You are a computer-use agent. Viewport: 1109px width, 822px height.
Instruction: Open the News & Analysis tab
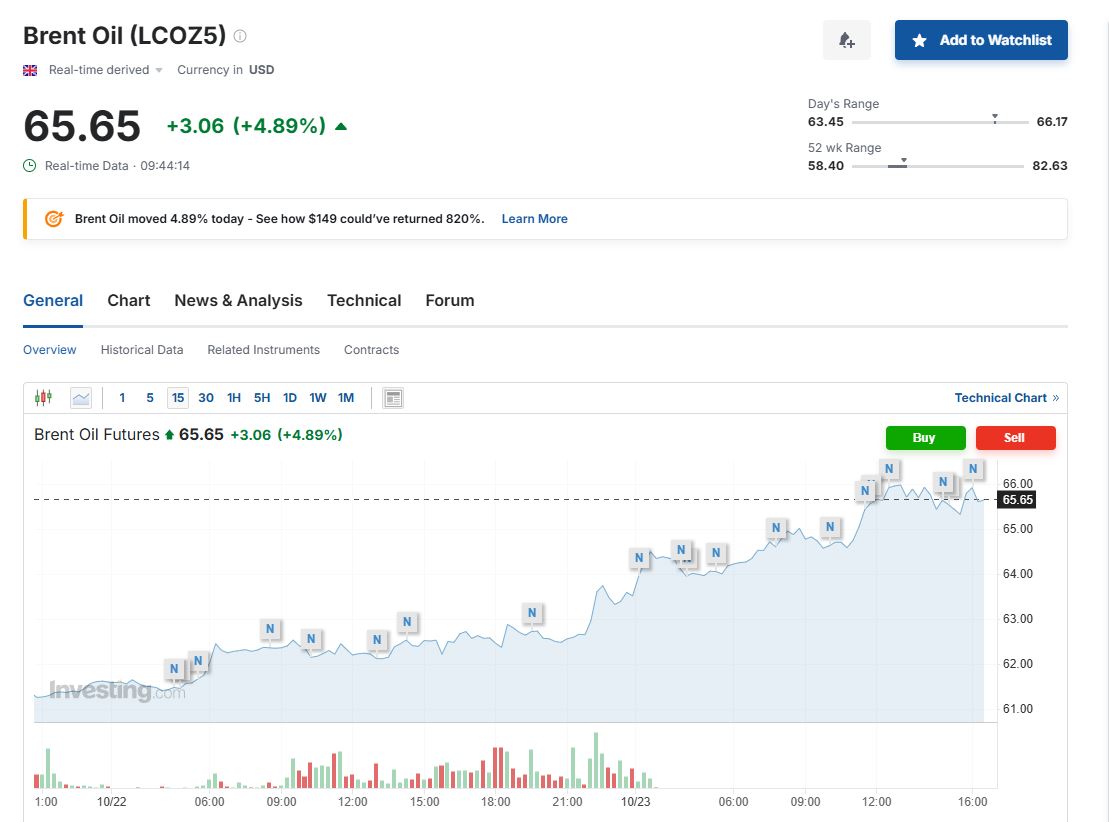tap(238, 301)
